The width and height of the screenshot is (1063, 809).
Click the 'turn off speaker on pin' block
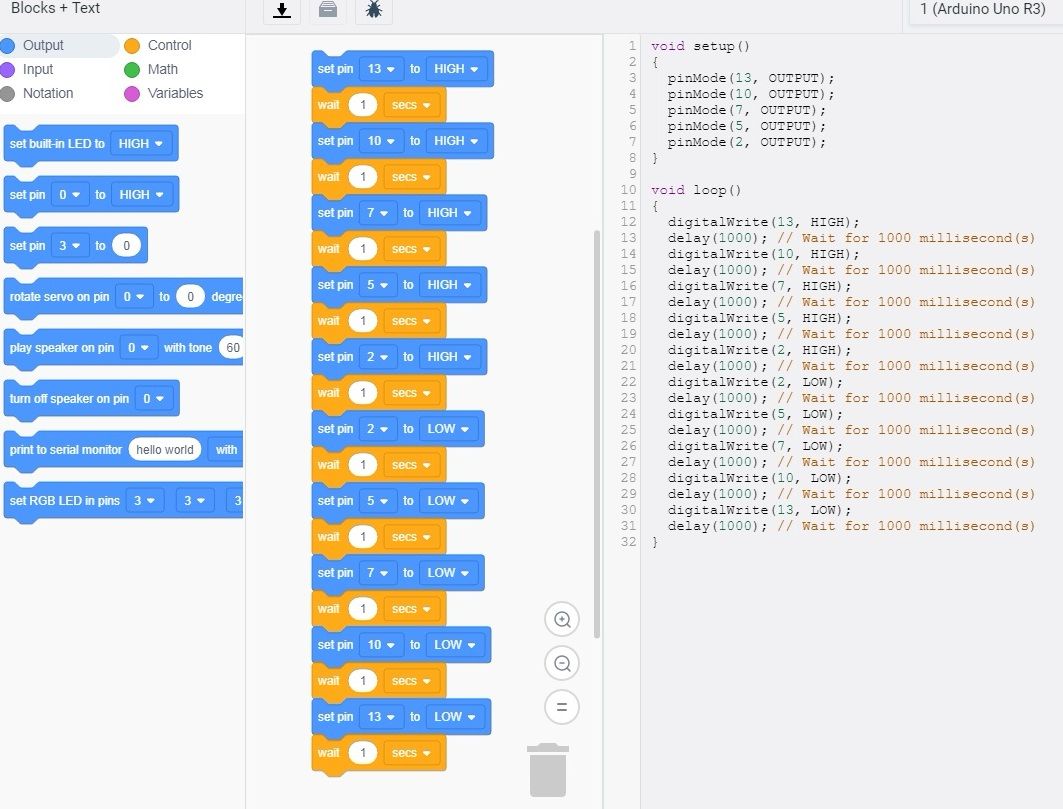(68, 399)
